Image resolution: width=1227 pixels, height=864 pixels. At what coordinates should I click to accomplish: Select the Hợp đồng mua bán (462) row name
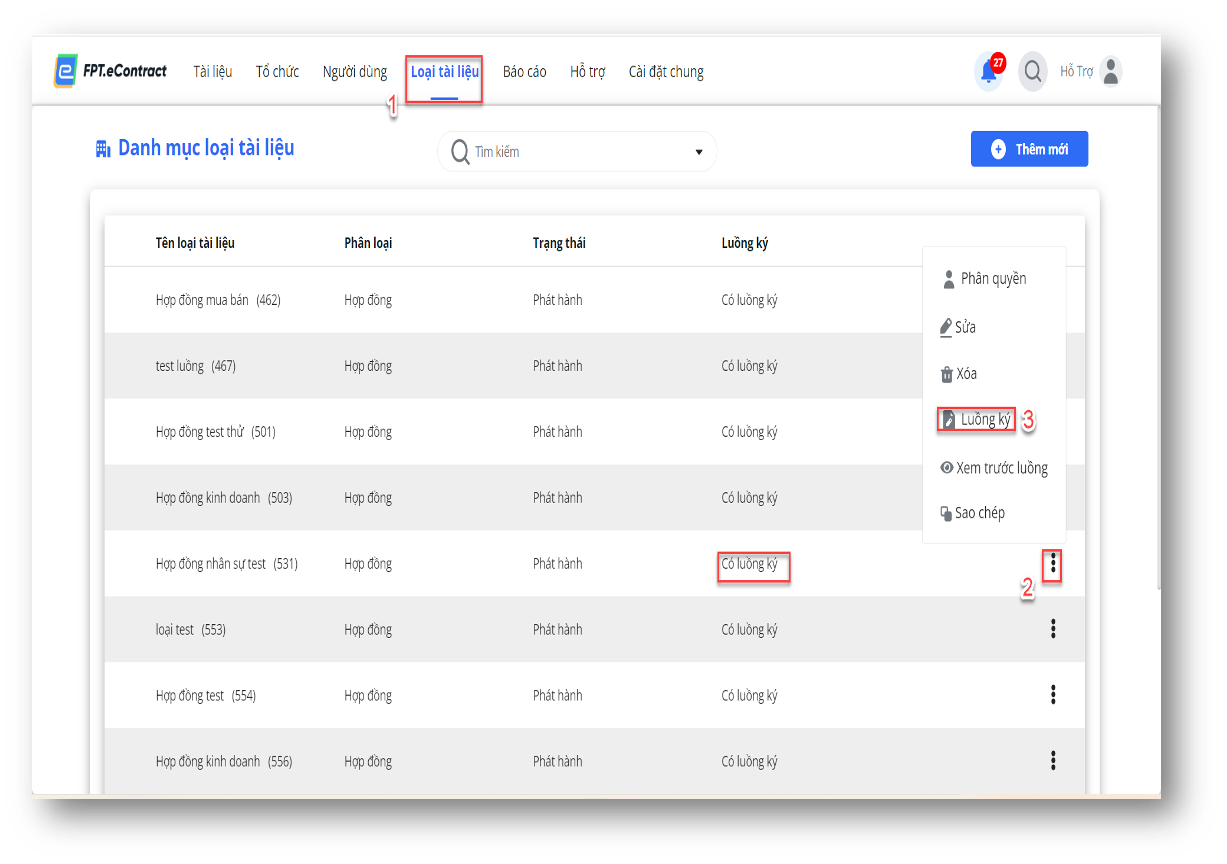point(218,300)
